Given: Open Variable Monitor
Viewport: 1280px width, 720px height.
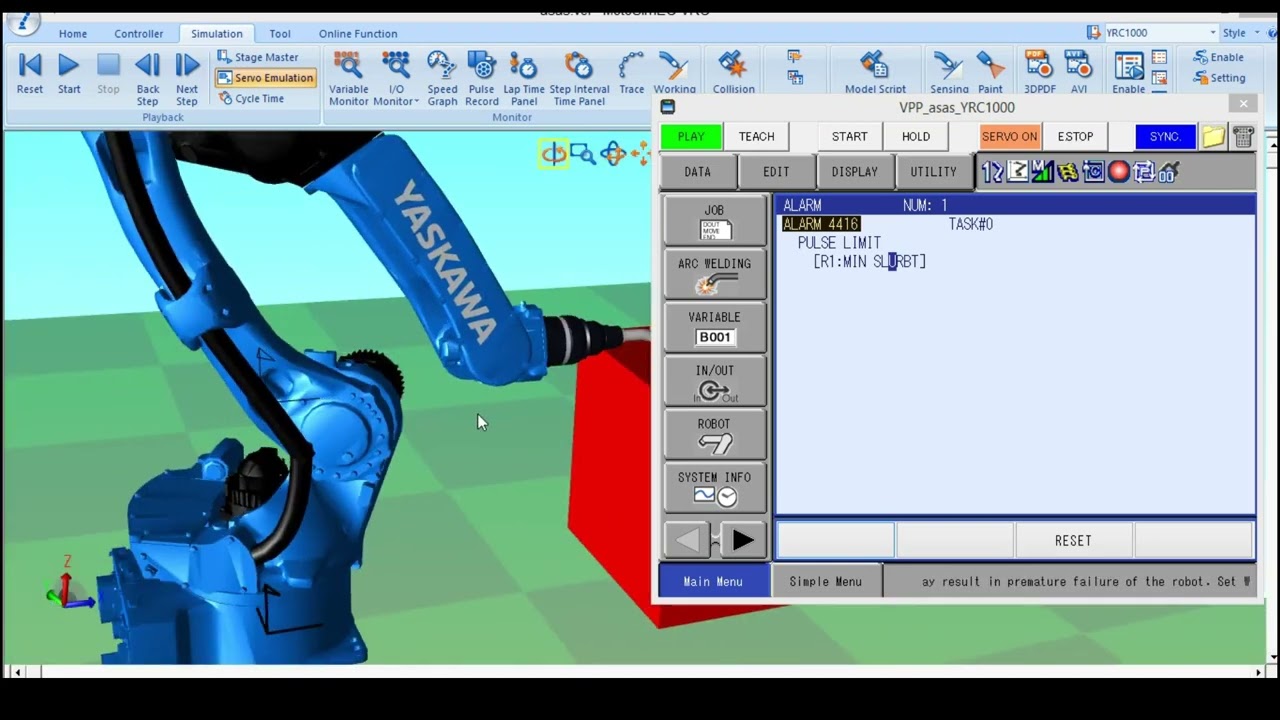Looking at the screenshot, I should coord(348,79).
